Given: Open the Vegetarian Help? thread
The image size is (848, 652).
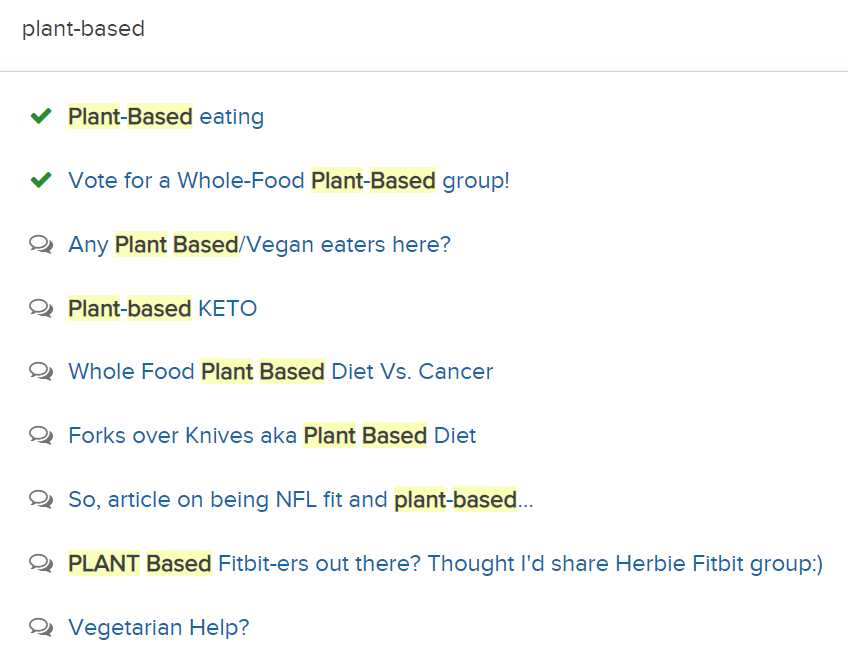Looking at the screenshot, I should [x=158, y=628].
